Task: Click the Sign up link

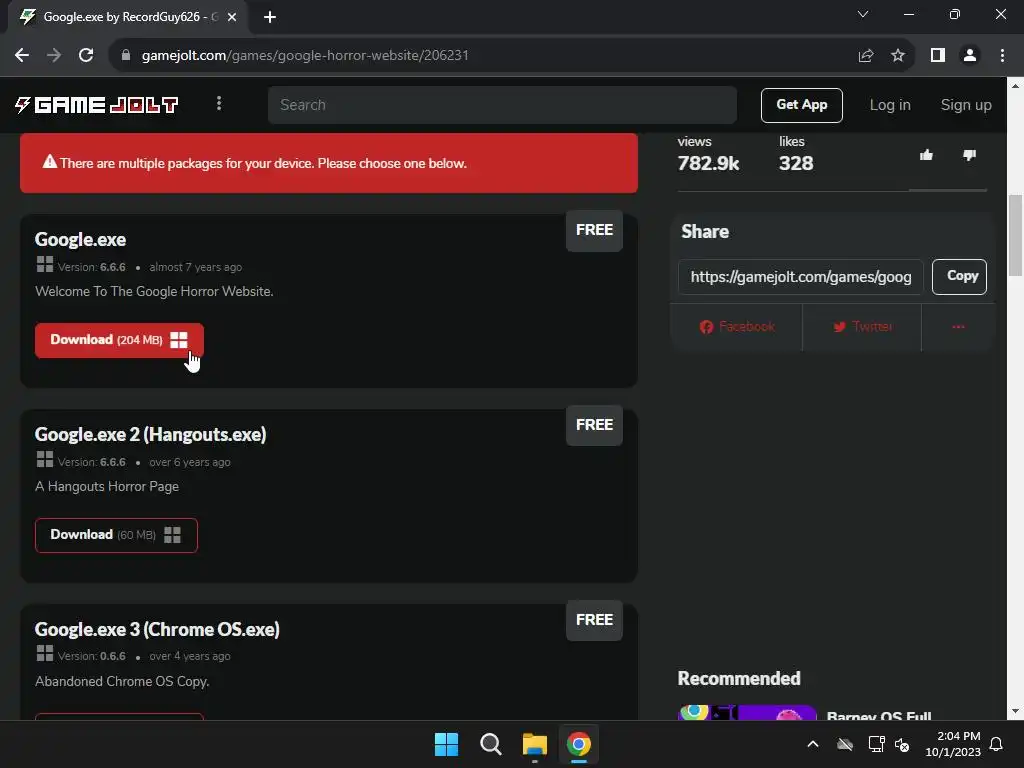Action: click(x=966, y=105)
